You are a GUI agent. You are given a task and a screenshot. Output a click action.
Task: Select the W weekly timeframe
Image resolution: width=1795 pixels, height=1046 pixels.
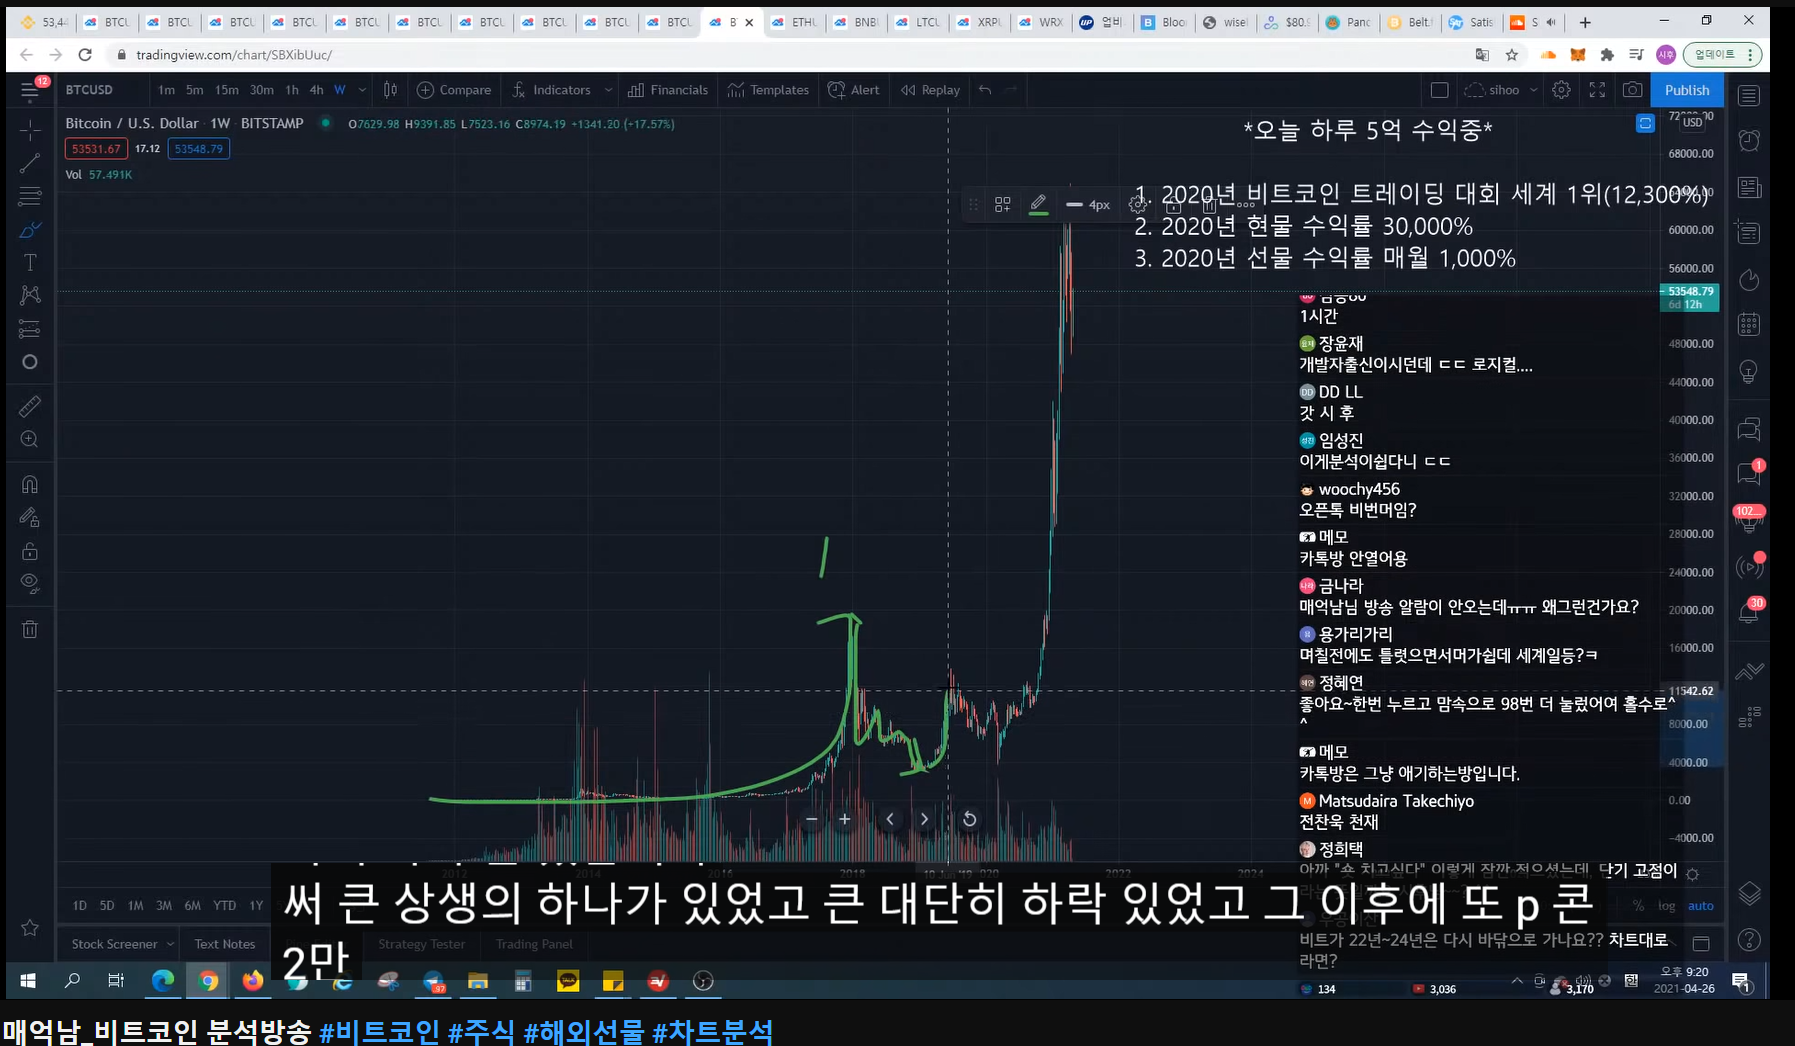tap(340, 90)
